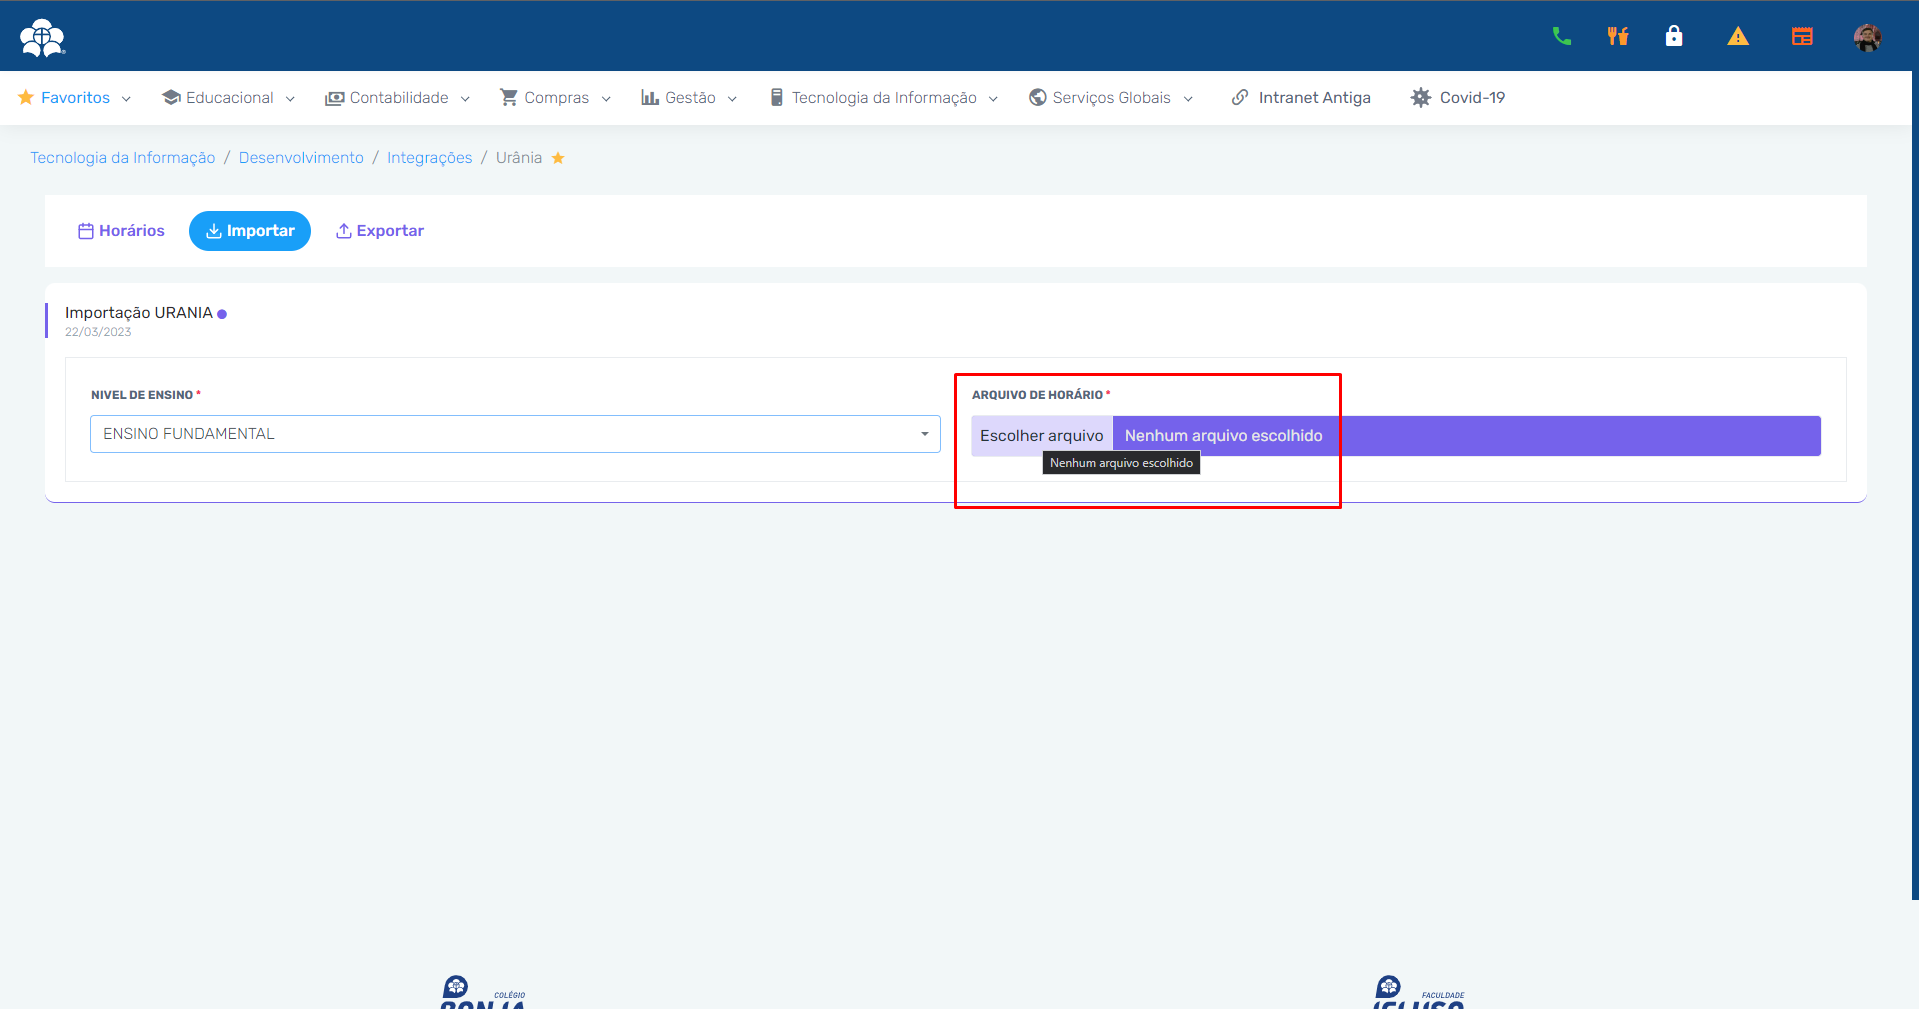Click the white padlock icon
Image resolution: width=1919 pixels, height=1009 pixels.
coord(1673,37)
